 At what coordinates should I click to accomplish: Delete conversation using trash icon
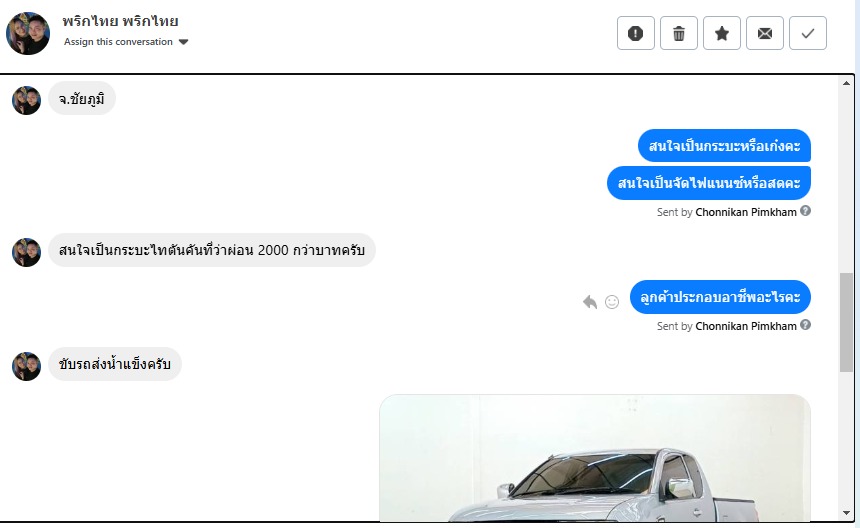tap(678, 33)
